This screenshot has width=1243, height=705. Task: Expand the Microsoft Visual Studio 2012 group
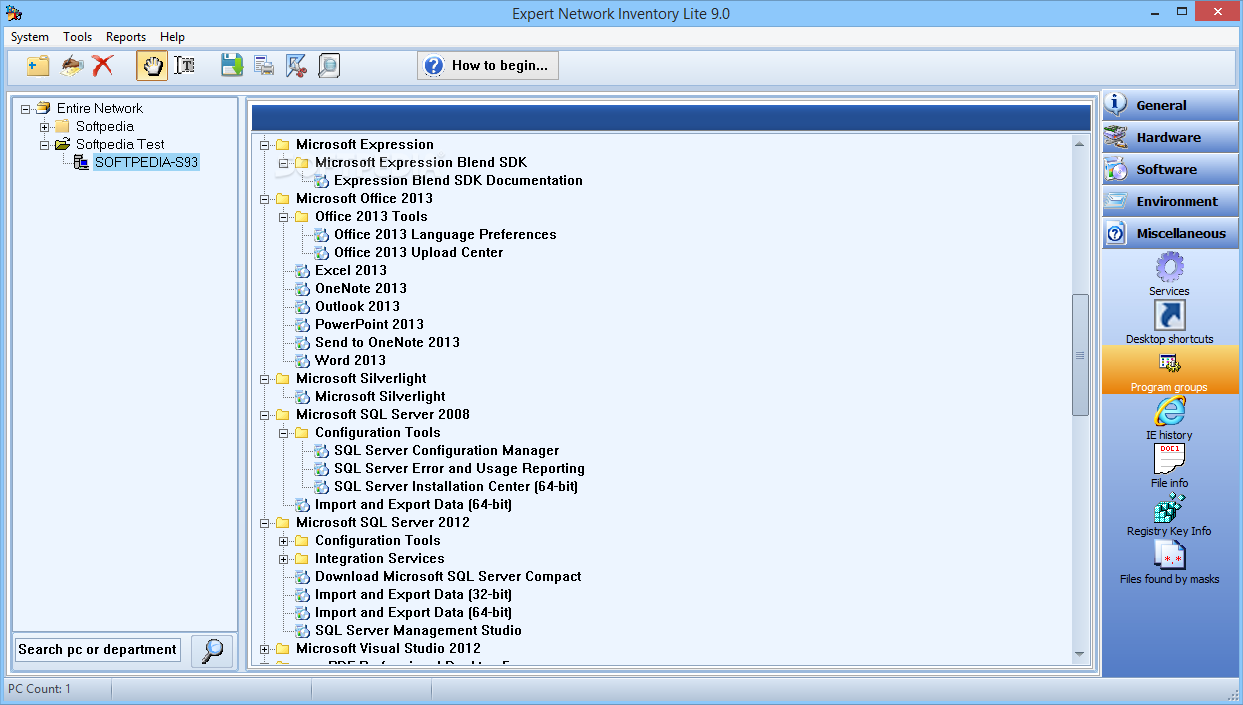265,649
